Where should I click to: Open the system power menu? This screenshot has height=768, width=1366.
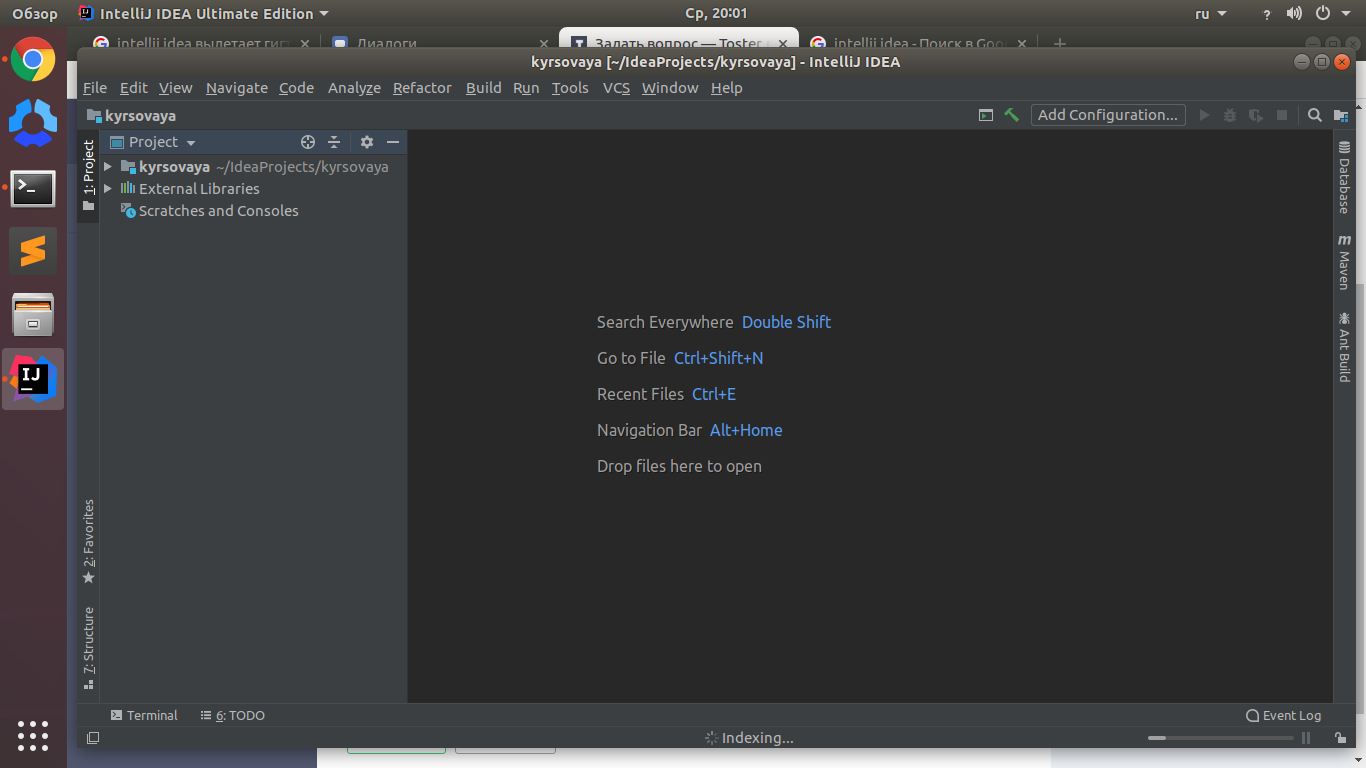1332,14
